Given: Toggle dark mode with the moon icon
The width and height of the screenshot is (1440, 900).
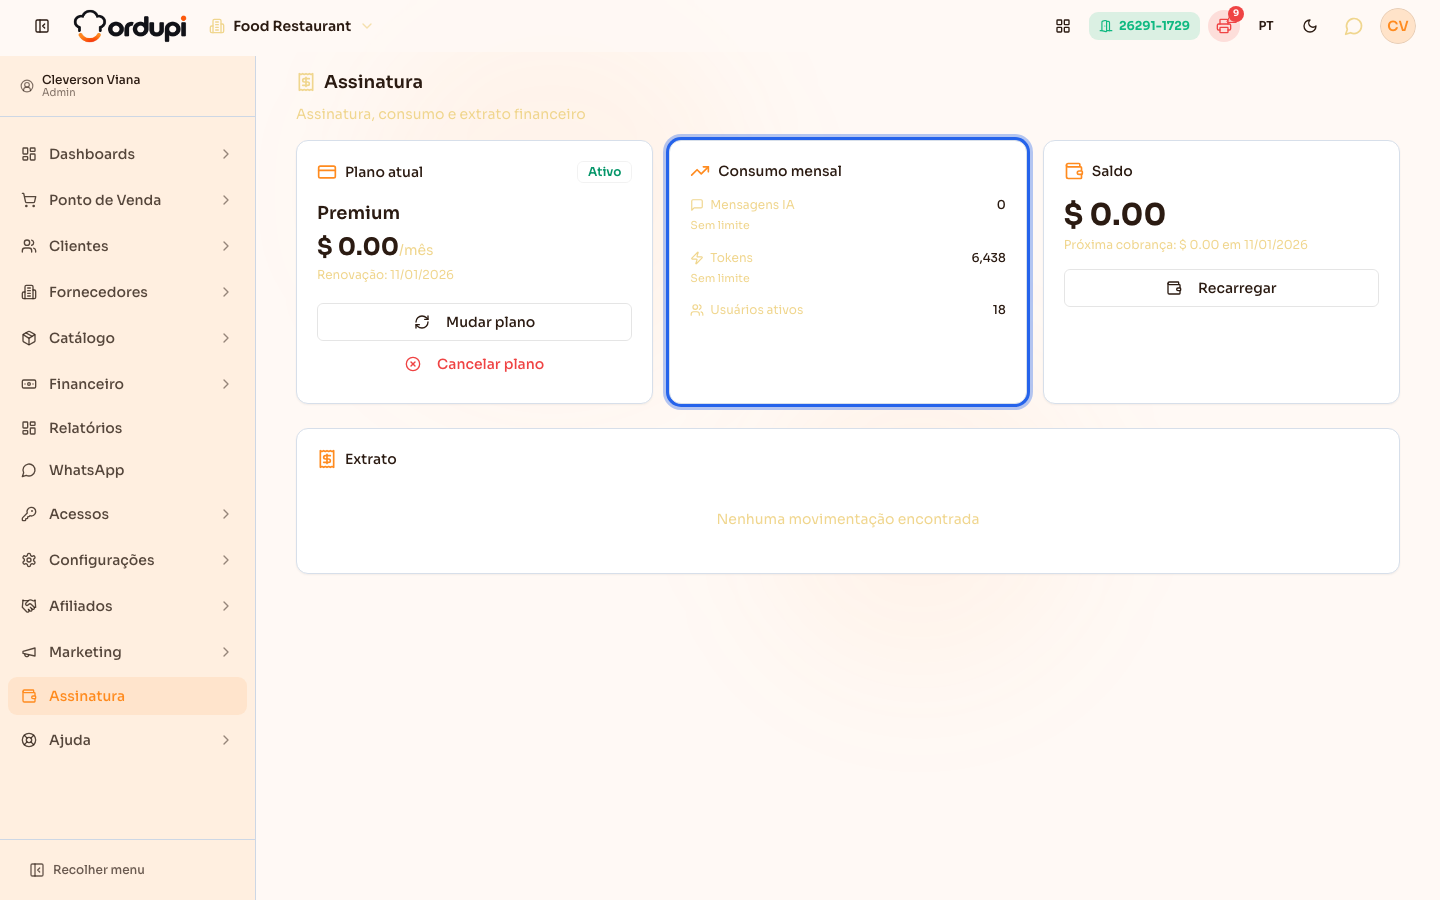Looking at the screenshot, I should pos(1310,26).
